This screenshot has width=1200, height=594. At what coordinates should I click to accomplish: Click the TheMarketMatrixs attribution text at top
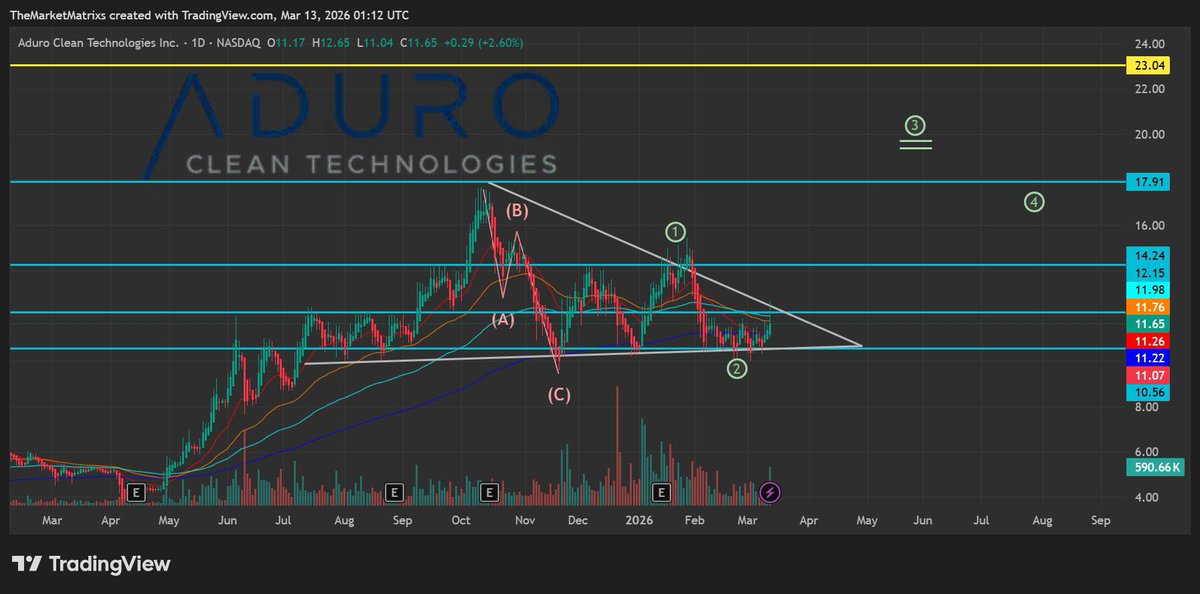[x=210, y=15]
